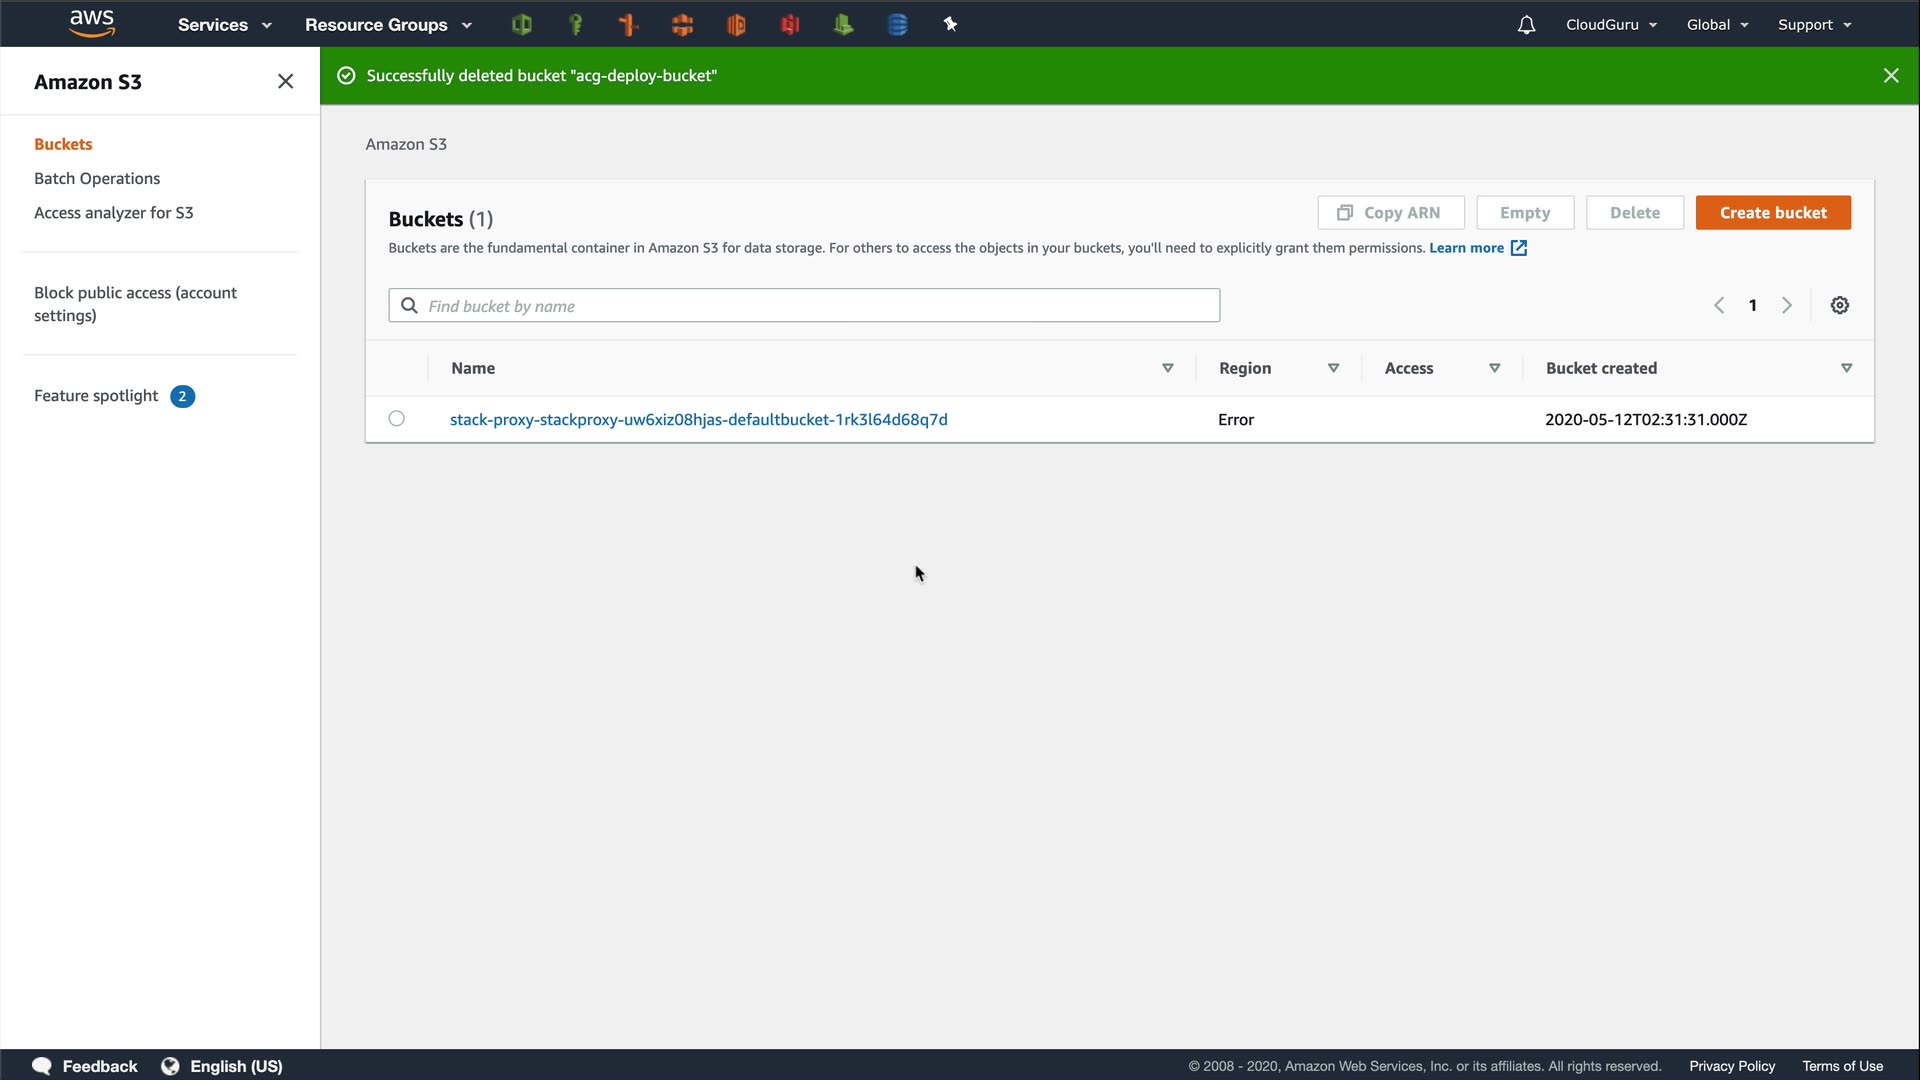This screenshot has width=1920, height=1080.
Task: Select the stack-proxy bucket radio button
Action: click(397, 419)
